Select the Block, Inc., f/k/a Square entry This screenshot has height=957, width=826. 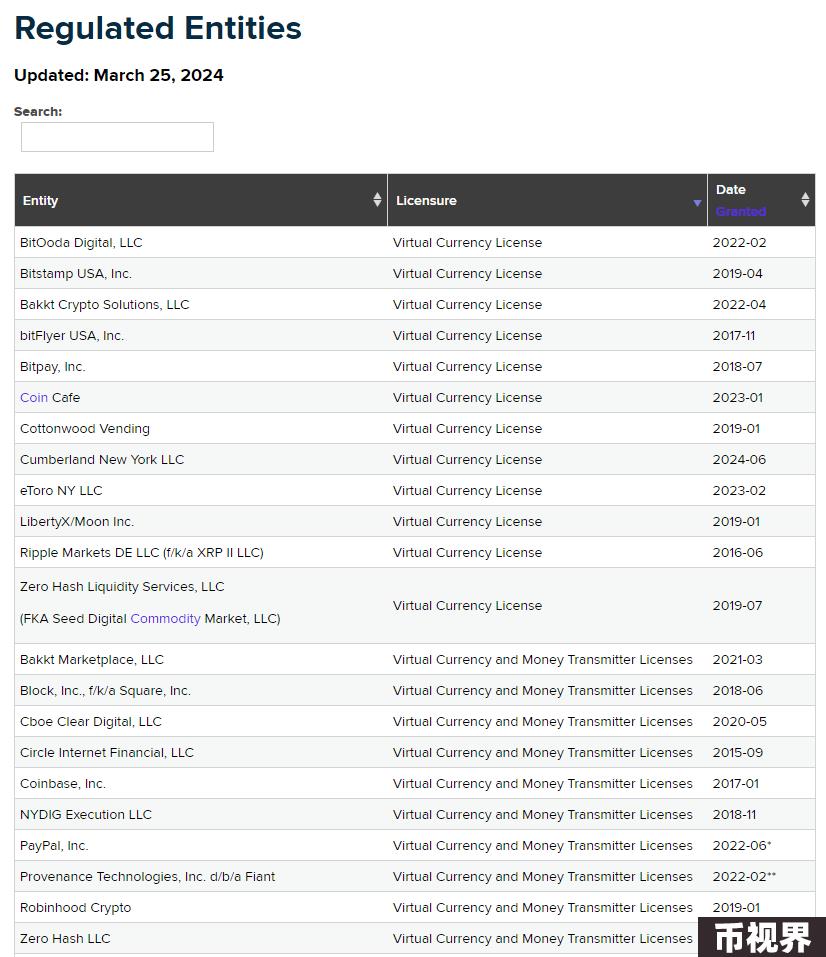pyautogui.click(x=106, y=691)
